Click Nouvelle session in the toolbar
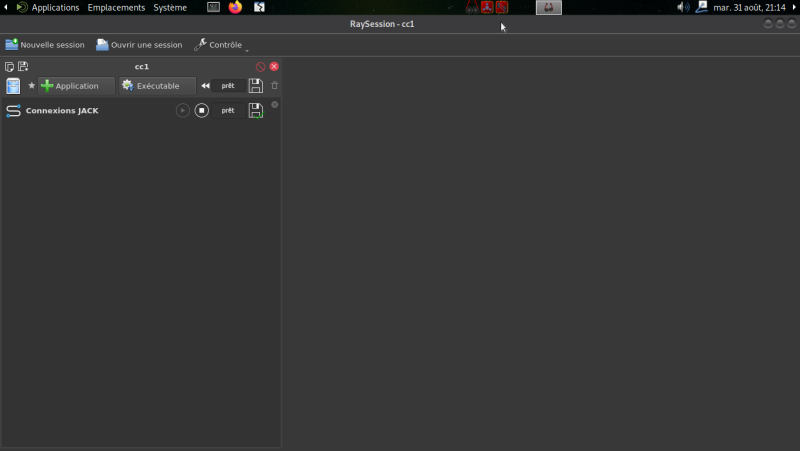 pos(45,45)
